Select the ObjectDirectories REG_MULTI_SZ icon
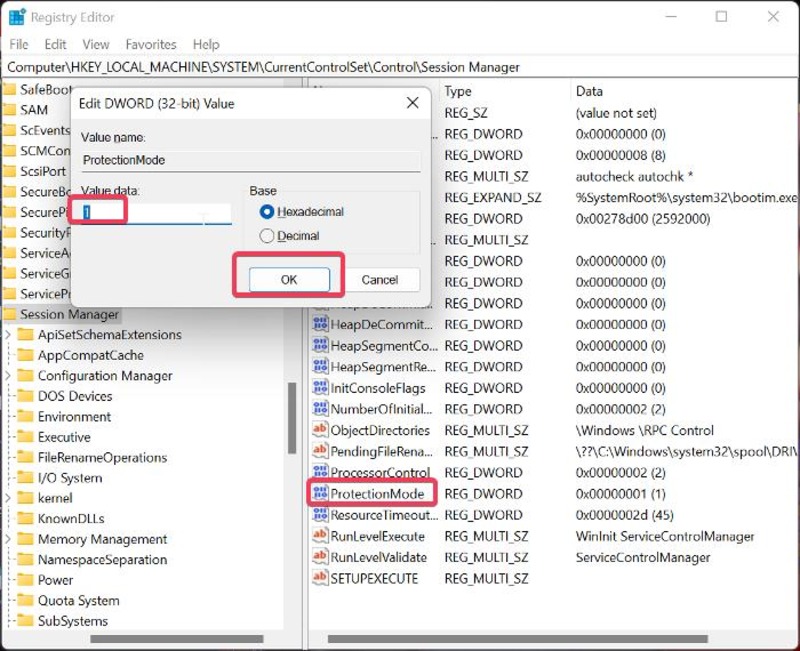 tap(321, 430)
